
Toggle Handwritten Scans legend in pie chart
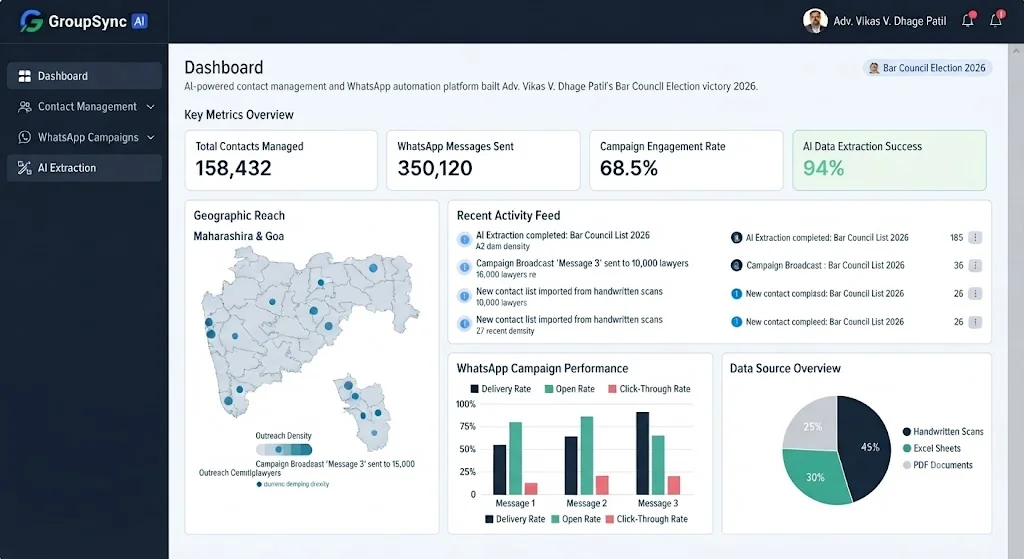943,432
